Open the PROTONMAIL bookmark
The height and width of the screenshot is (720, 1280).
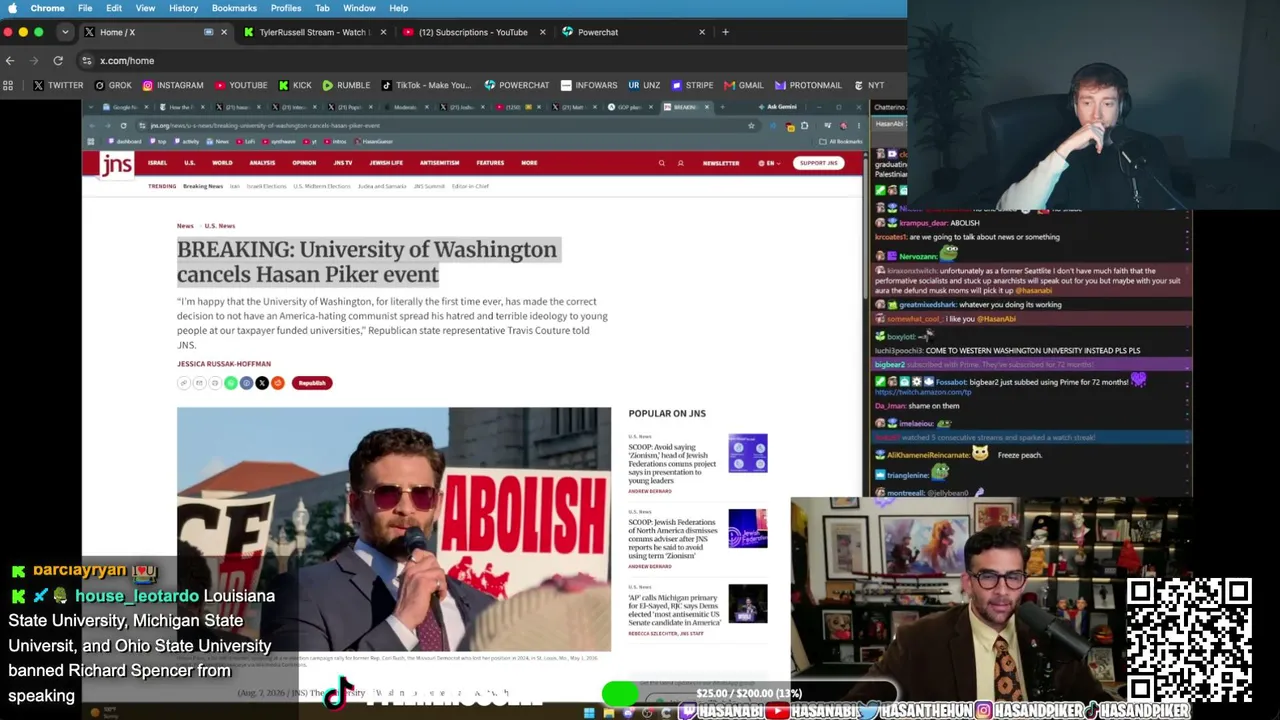pyautogui.click(x=807, y=85)
